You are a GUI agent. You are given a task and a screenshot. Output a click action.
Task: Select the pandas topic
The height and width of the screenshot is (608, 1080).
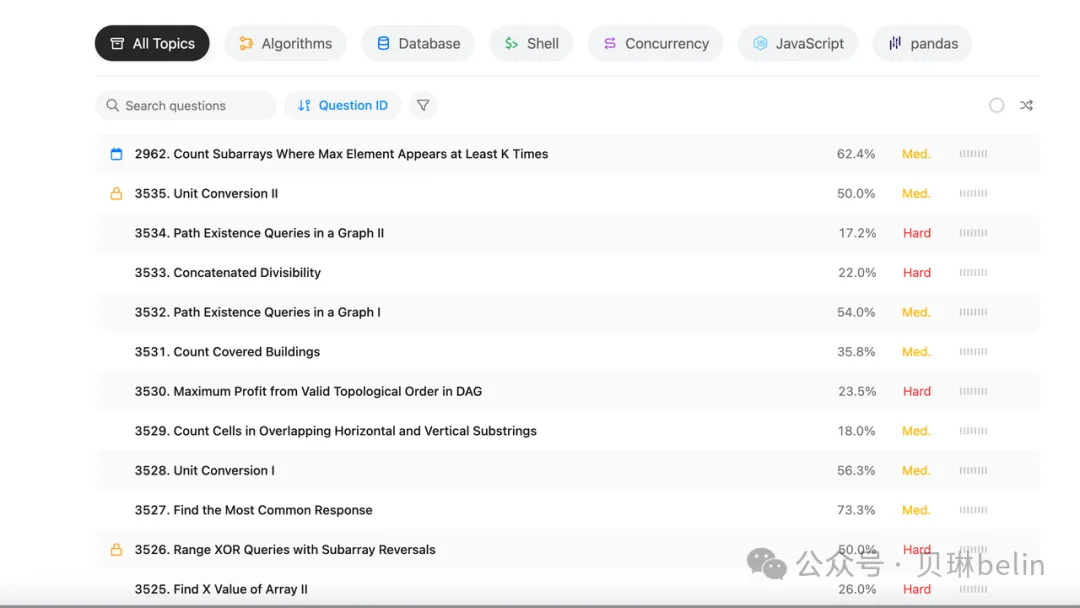pyautogui.click(x=922, y=43)
